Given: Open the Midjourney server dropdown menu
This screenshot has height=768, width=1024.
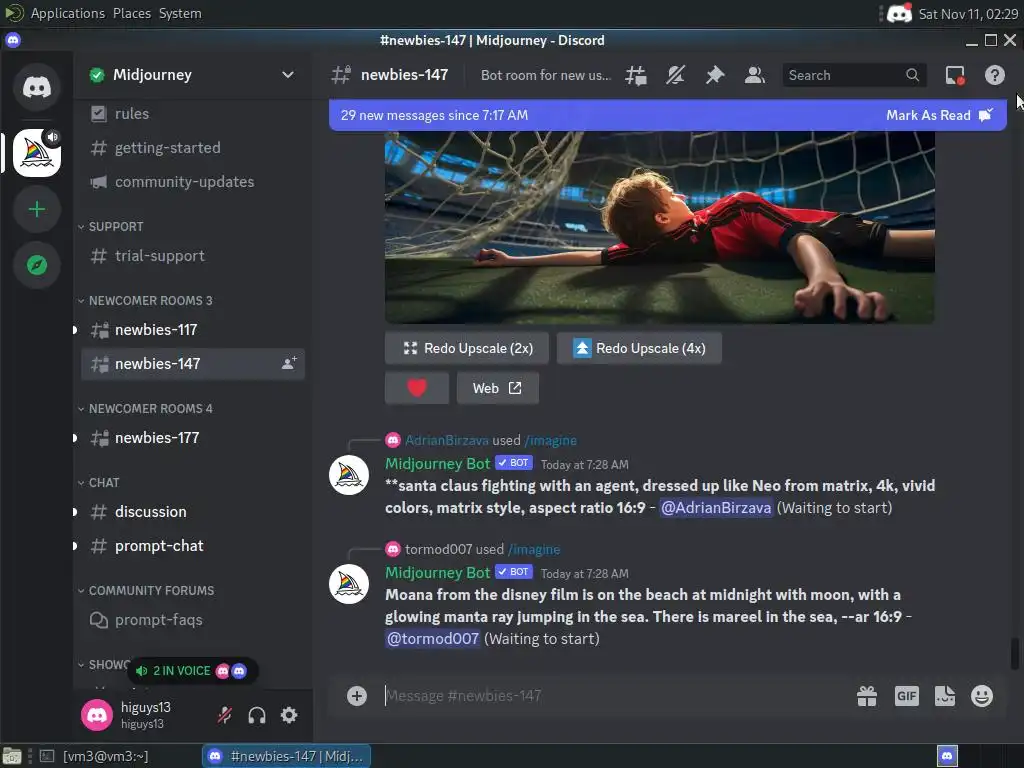Looking at the screenshot, I should pos(287,74).
